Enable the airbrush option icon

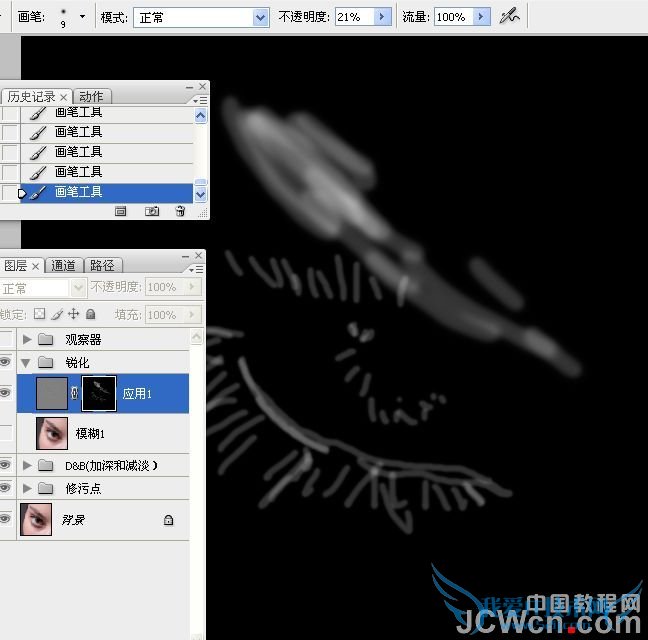(x=510, y=17)
